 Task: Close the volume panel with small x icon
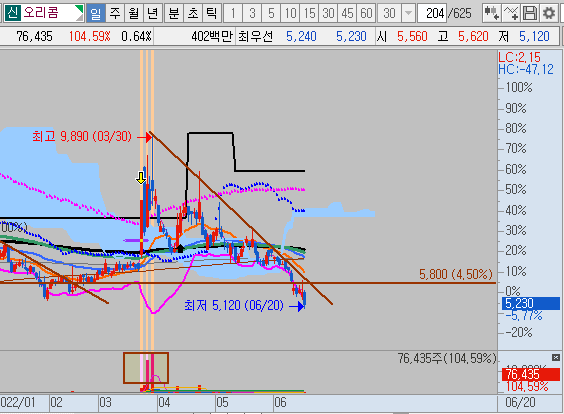point(556,357)
